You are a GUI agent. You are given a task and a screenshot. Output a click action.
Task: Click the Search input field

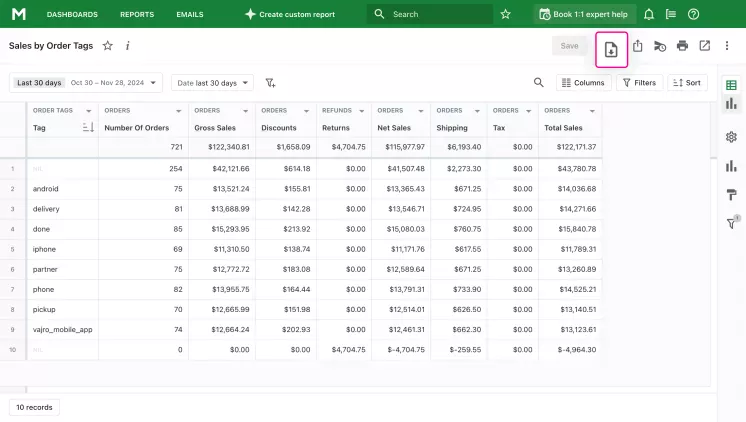[430, 14]
